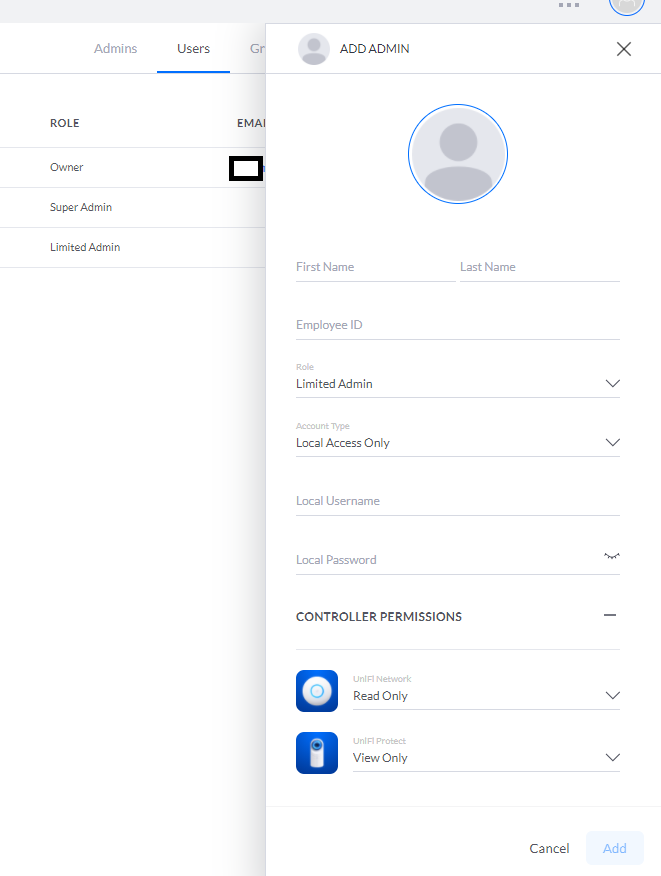Click the UniFi Network app icon

pyautogui.click(x=317, y=691)
